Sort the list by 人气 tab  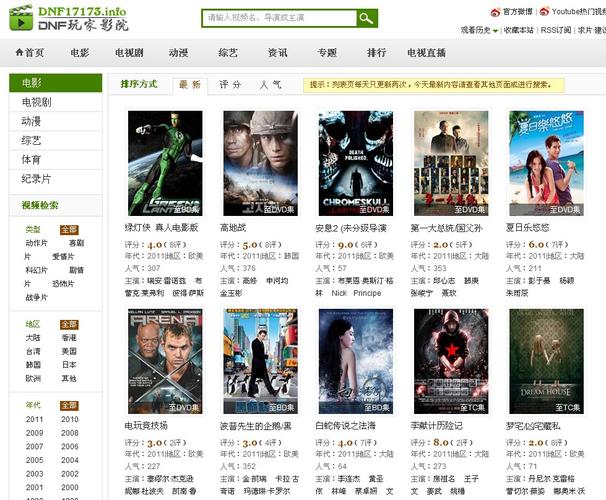(270, 85)
